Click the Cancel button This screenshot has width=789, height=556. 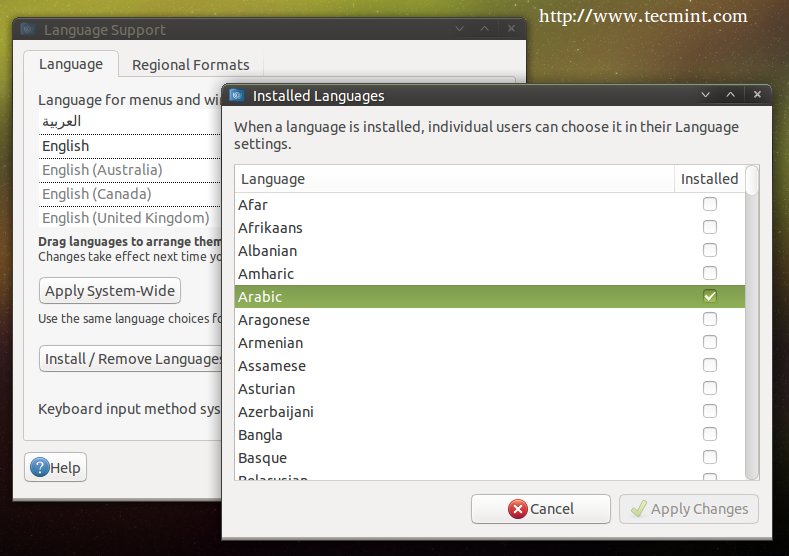pos(541,509)
